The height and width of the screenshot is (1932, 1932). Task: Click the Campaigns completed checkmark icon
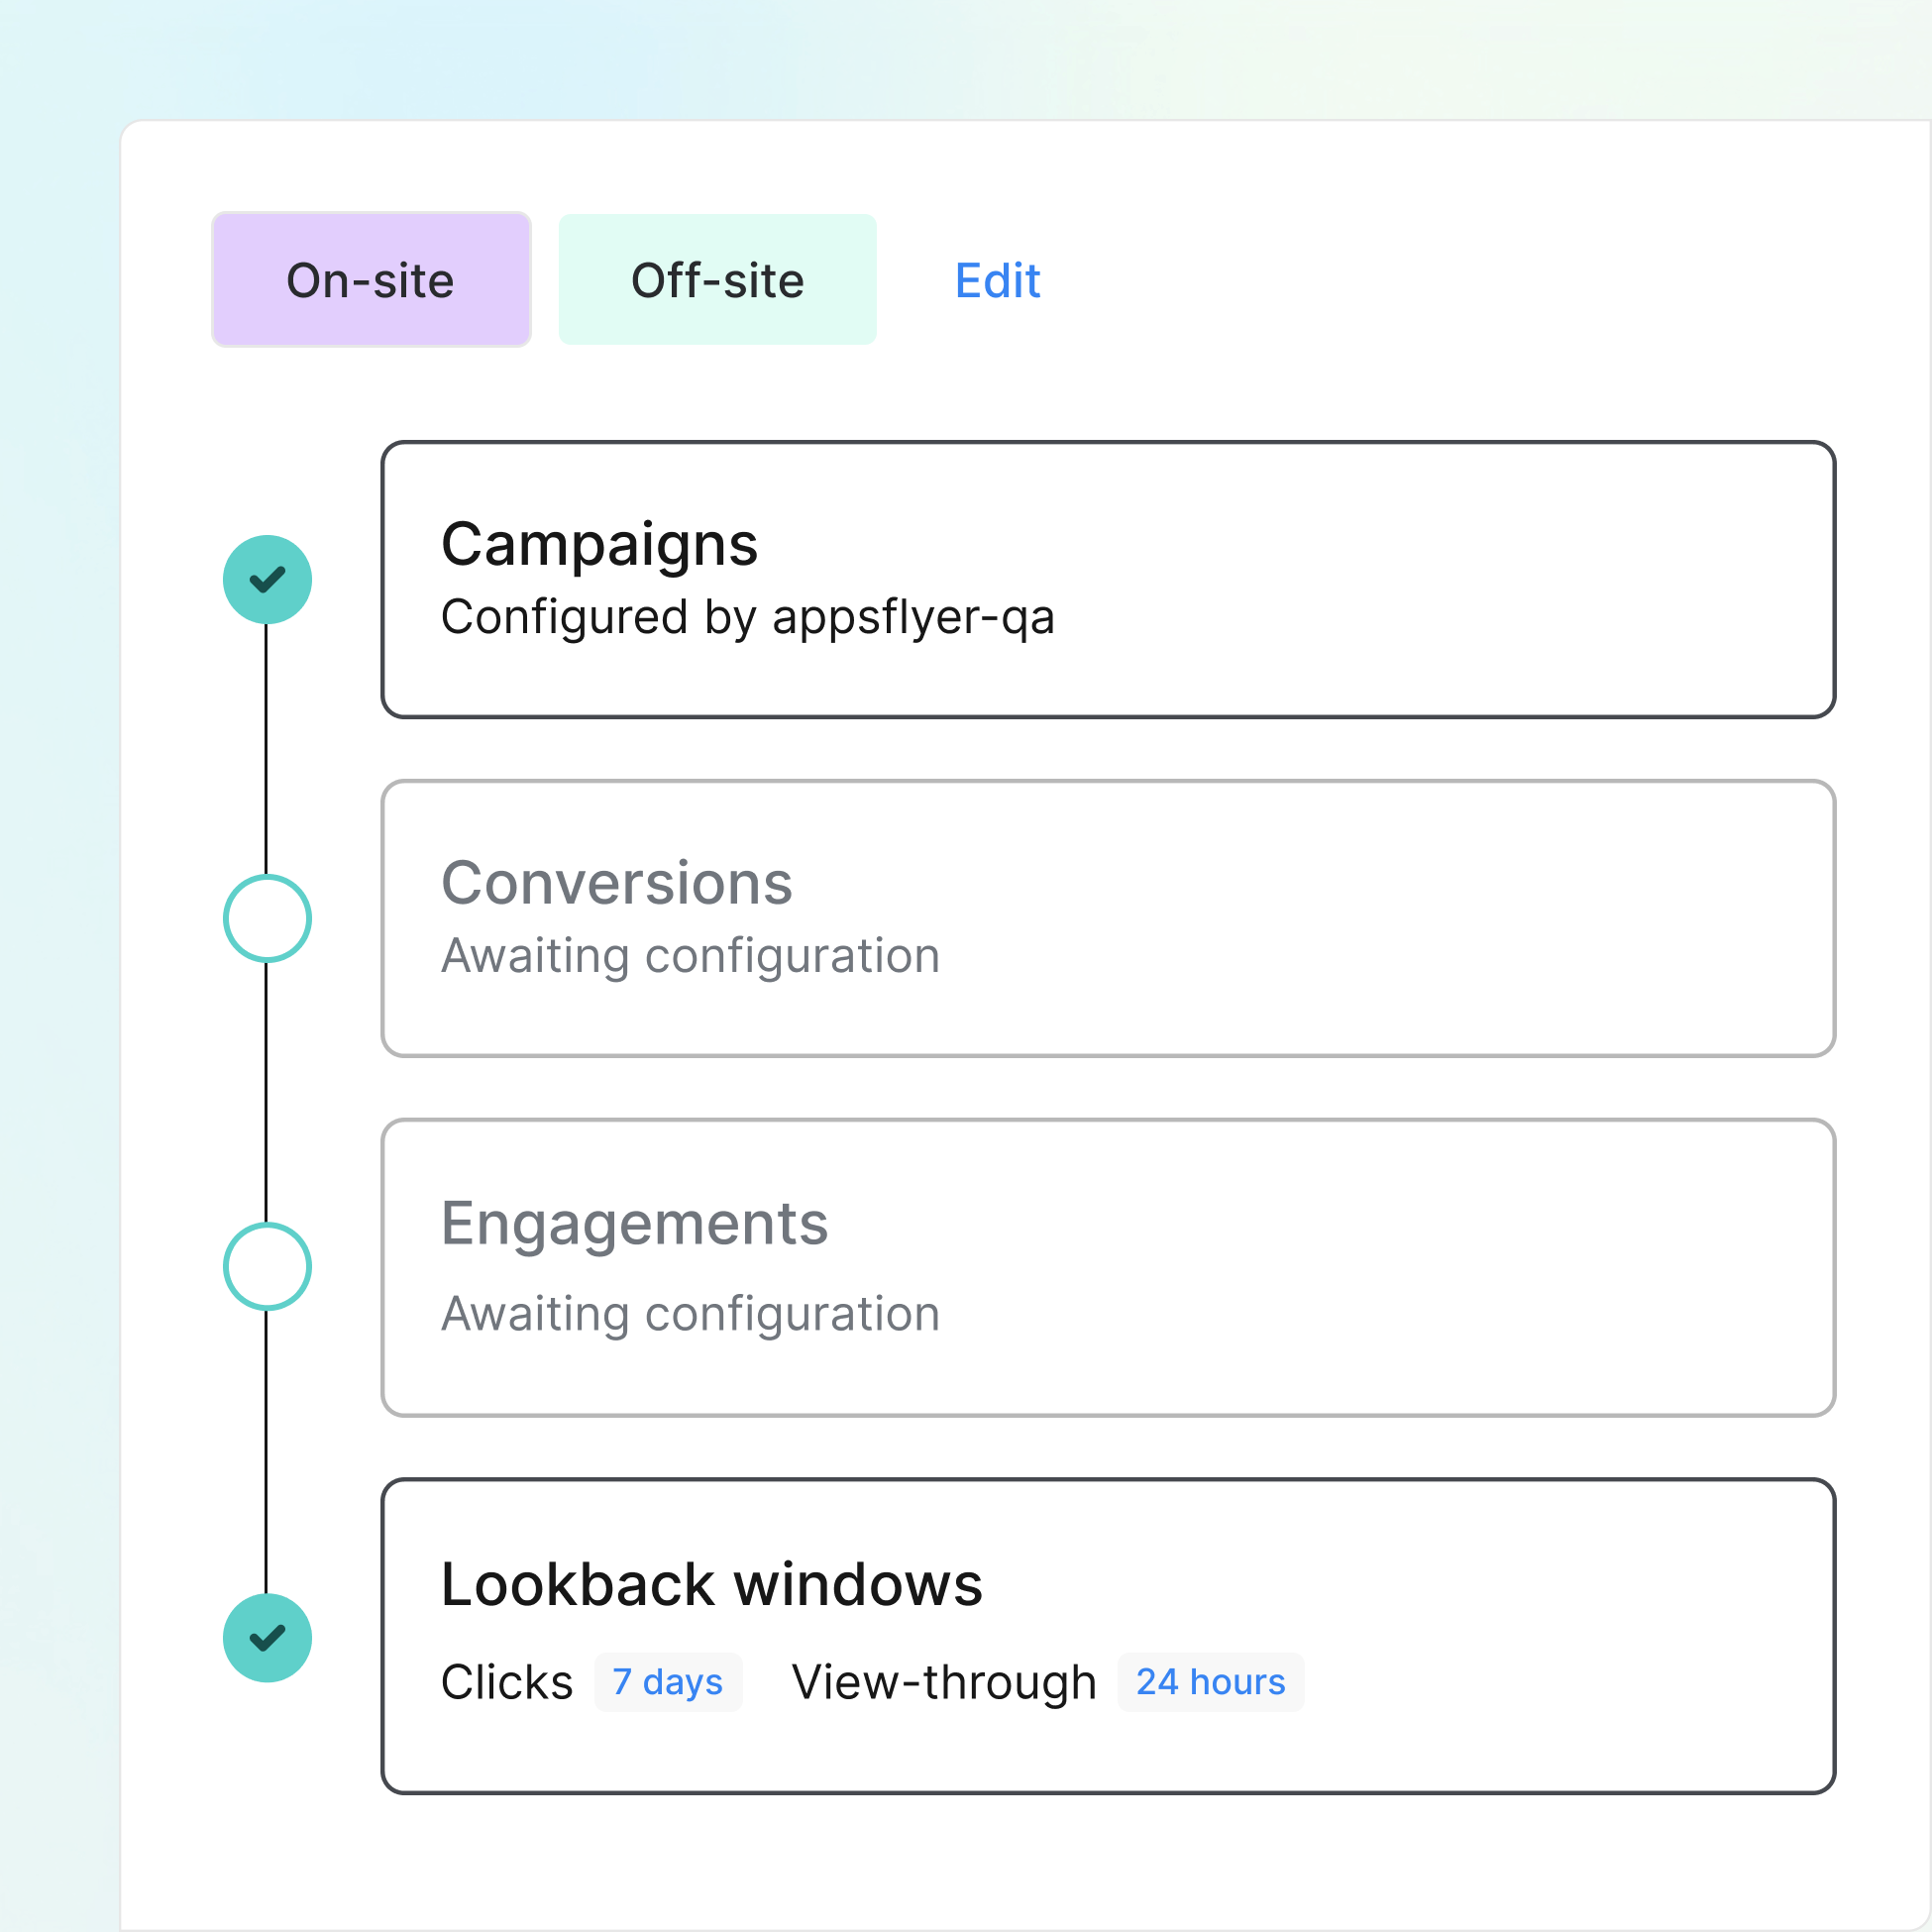coord(267,580)
